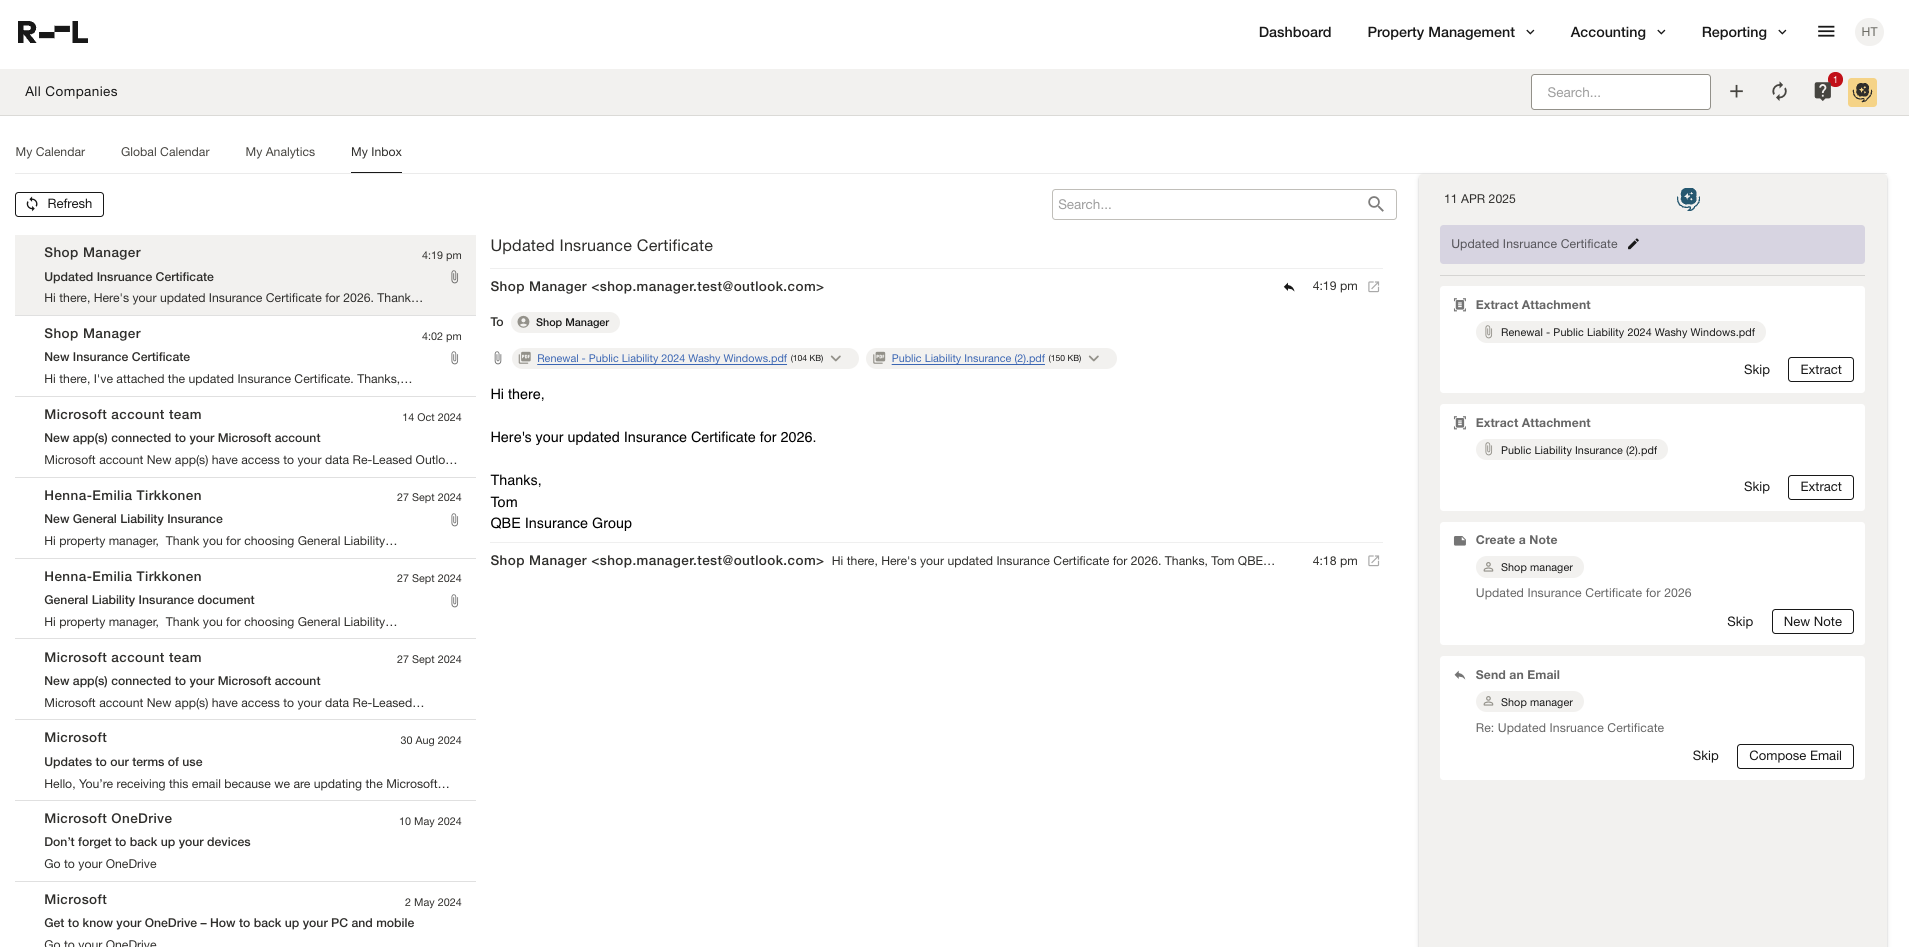Click the Refresh button
This screenshot has height=947, width=1909.
pyautogui.click(x=59, y=204)
